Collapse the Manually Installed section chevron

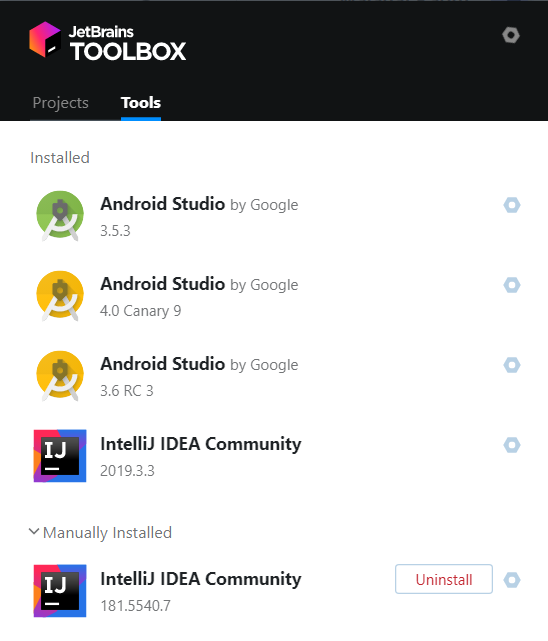(34, 532)
